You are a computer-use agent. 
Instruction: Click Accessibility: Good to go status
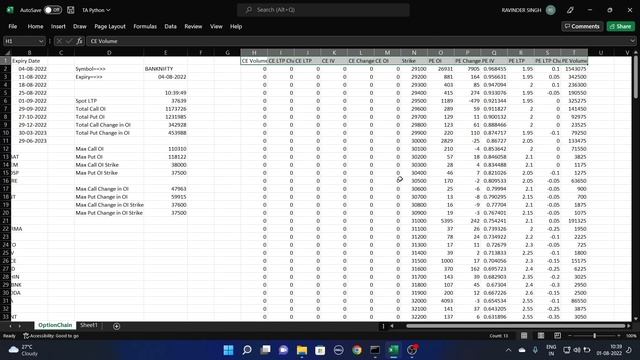[51, 336]
